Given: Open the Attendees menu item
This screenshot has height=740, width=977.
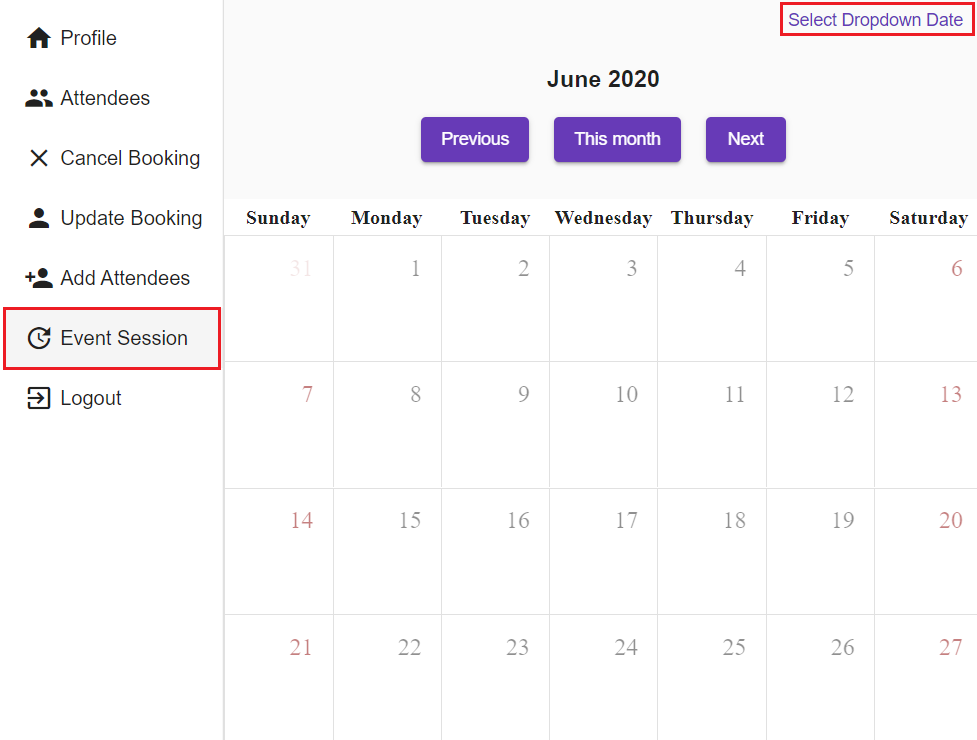Looking at the screenshot, I should pos(105,98).
